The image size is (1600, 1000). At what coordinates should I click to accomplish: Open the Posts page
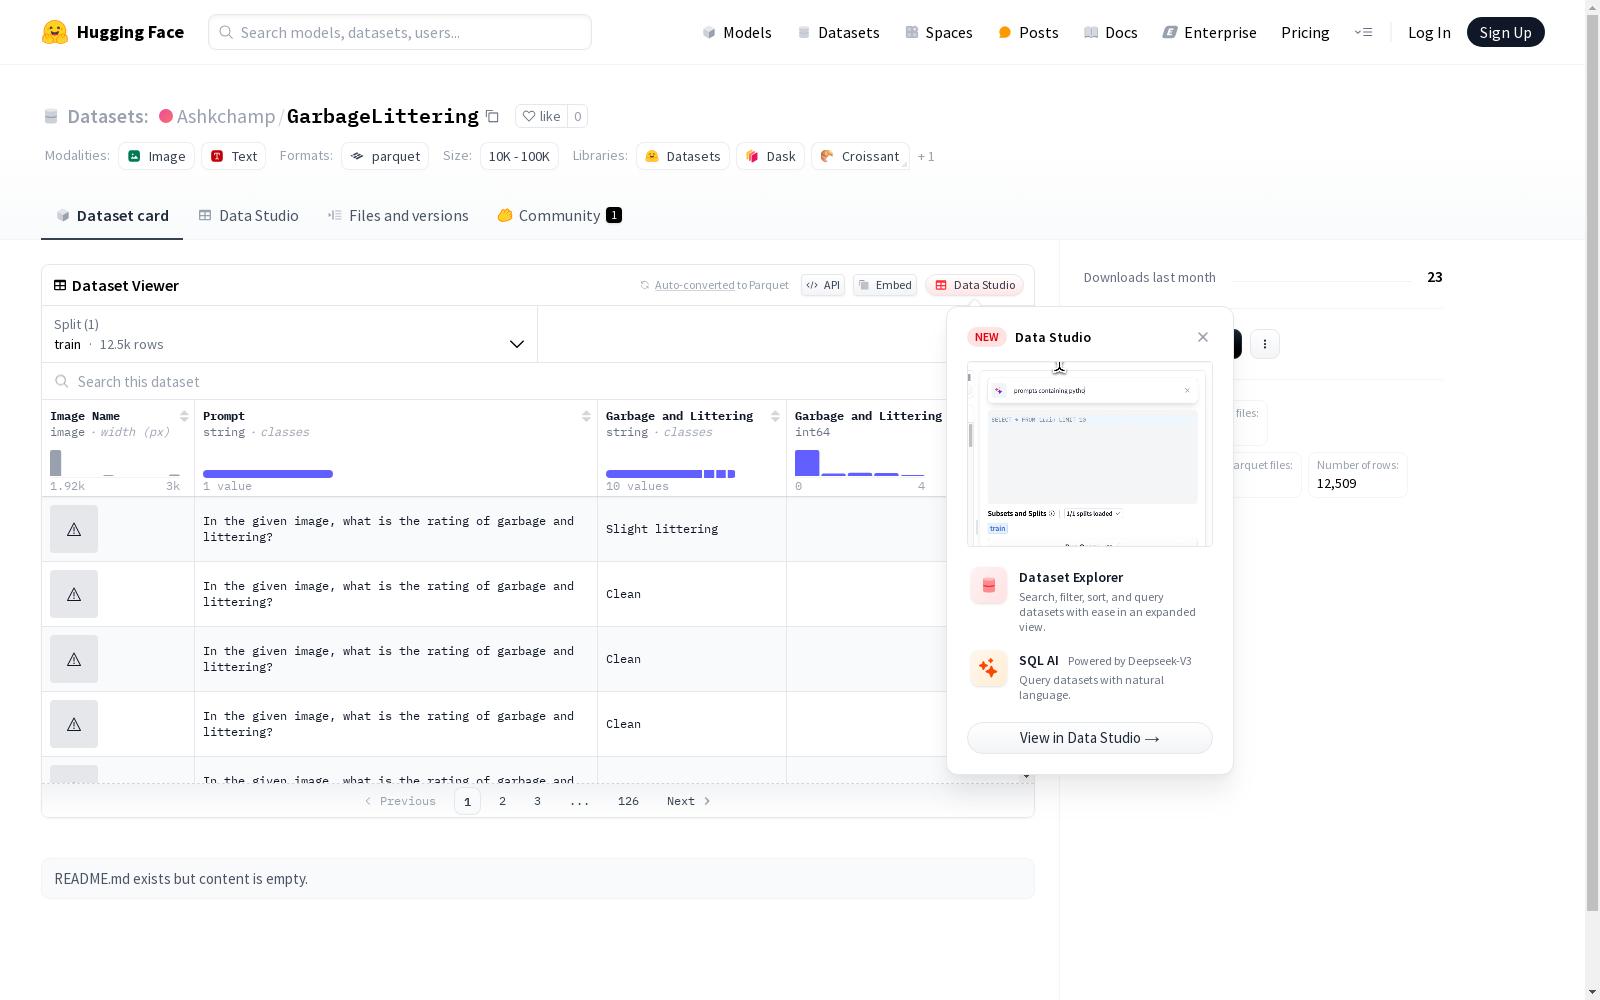pyautogui.click(x=1028, y=32)
